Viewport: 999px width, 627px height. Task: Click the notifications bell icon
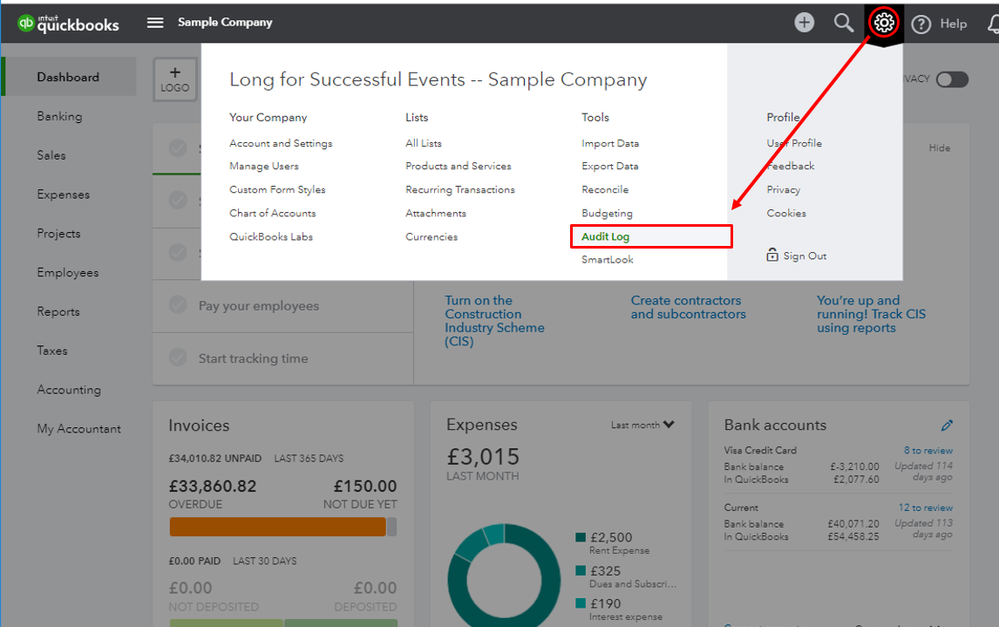(x=990, y=23)
